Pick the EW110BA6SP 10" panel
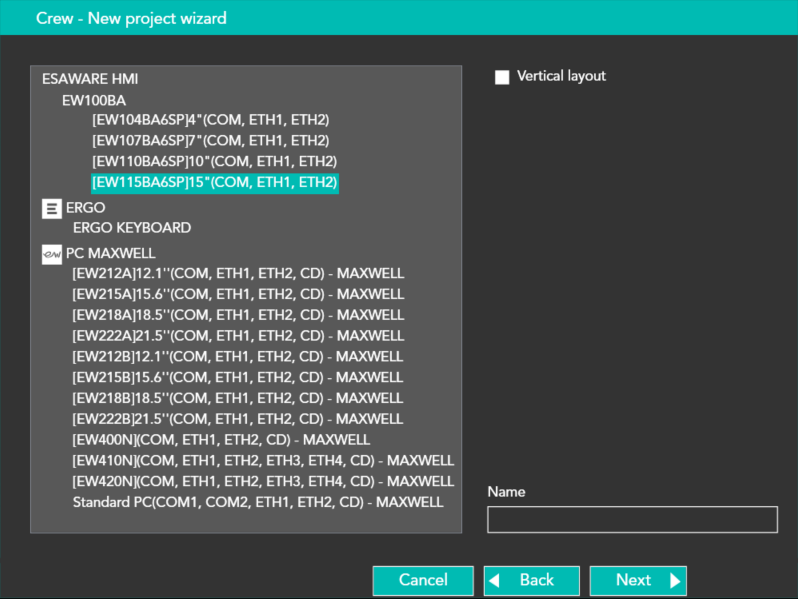Viewport: 798px width, 599px height. [214, 162]
